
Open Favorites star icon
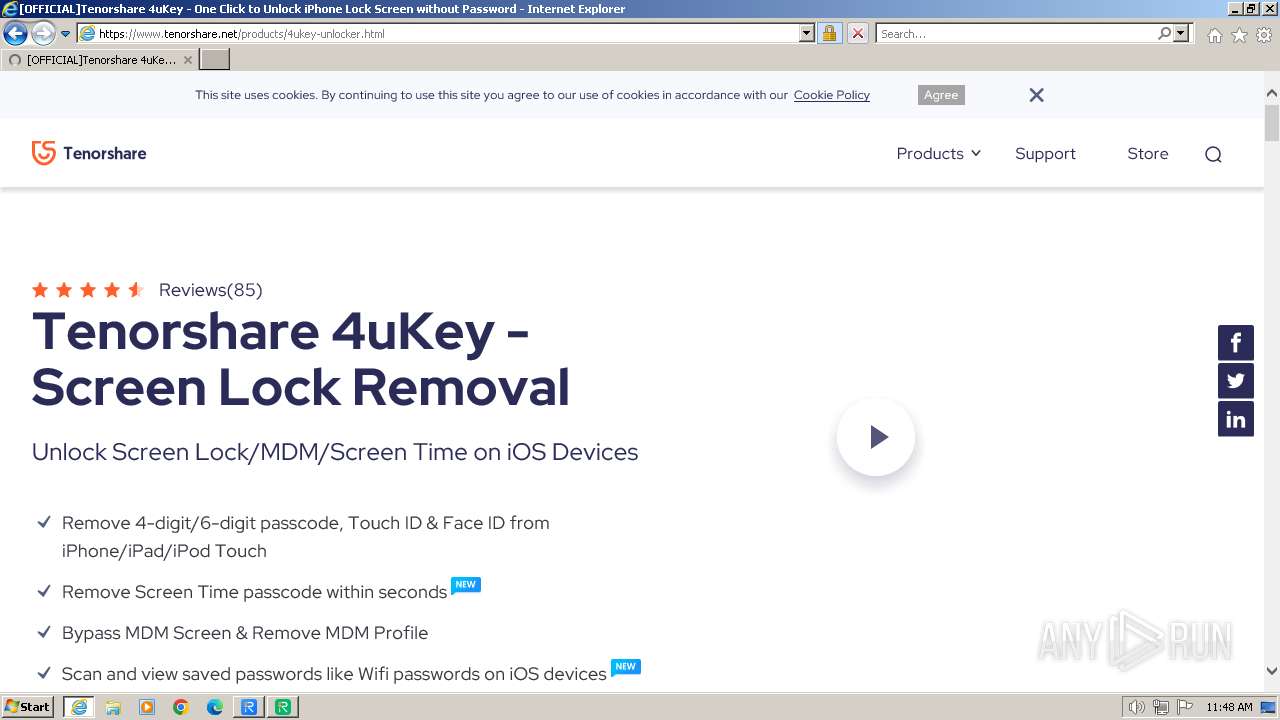click(1239, 35)
